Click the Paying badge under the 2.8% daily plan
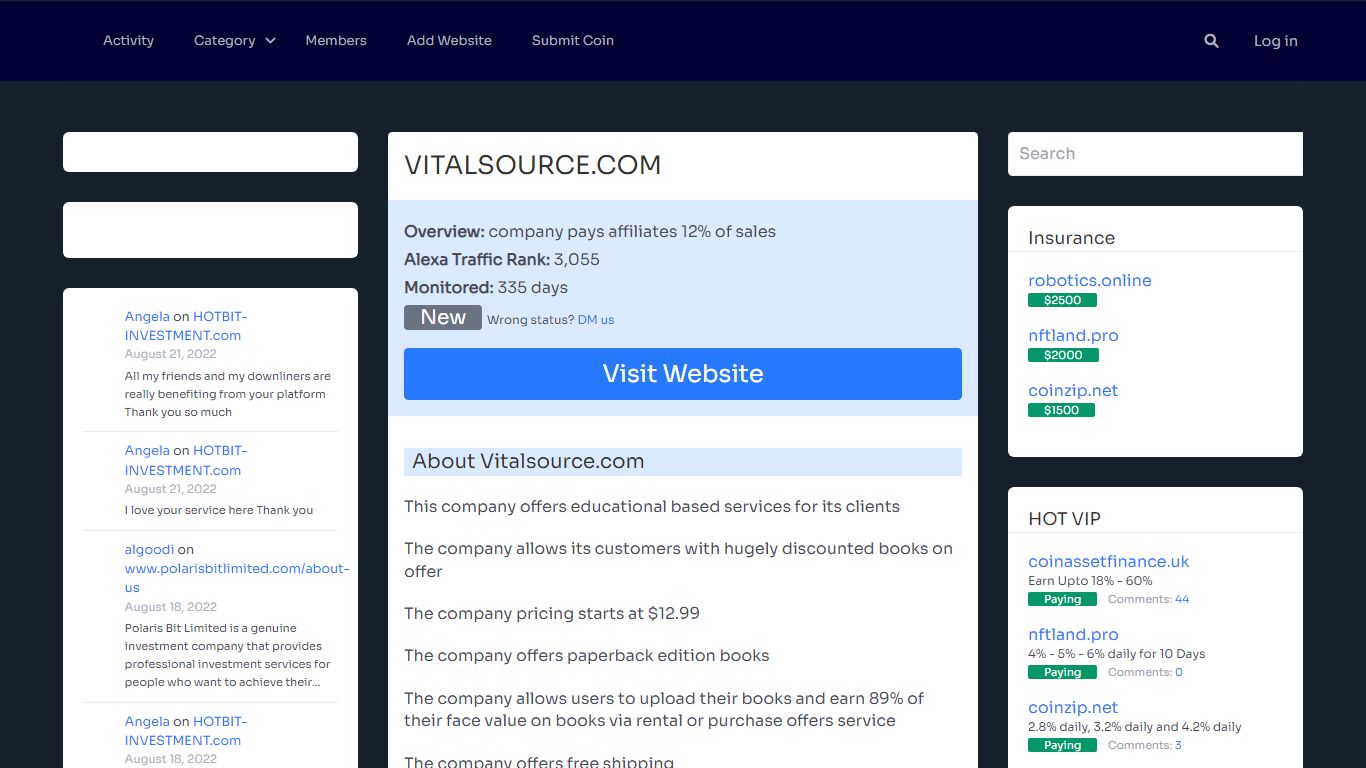Viewport: 1366px width, 768px height. (1062, 745)
